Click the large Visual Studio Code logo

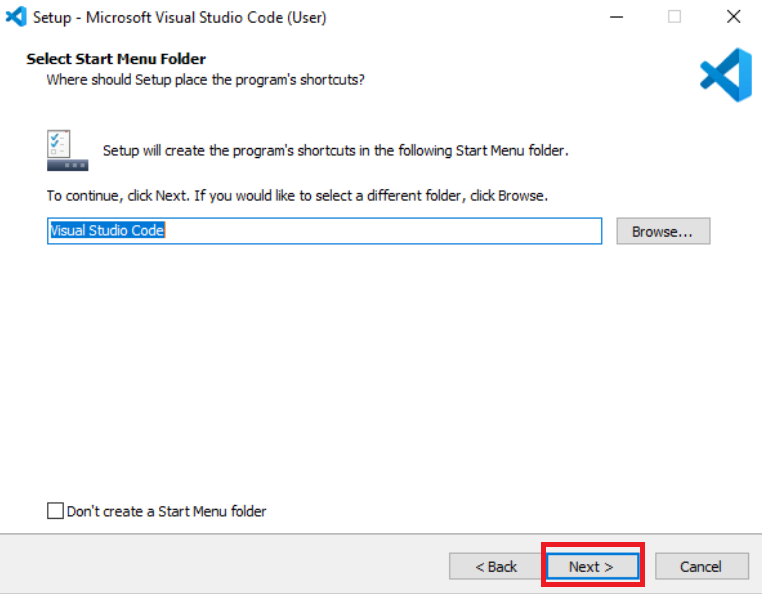click(725, 75)
